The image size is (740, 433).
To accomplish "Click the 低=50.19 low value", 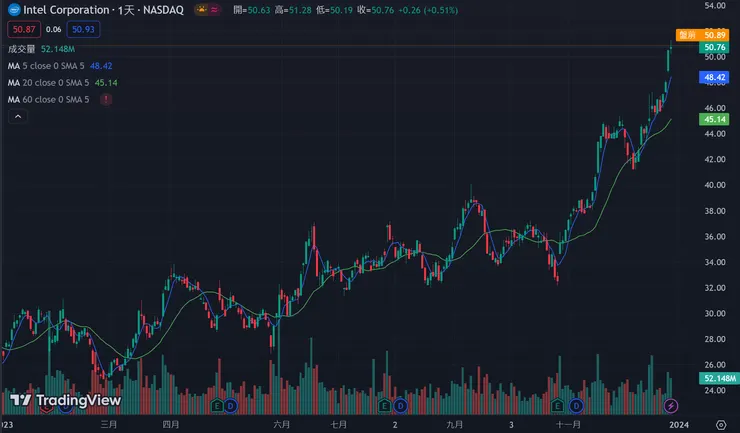I will tap(334, 10).
